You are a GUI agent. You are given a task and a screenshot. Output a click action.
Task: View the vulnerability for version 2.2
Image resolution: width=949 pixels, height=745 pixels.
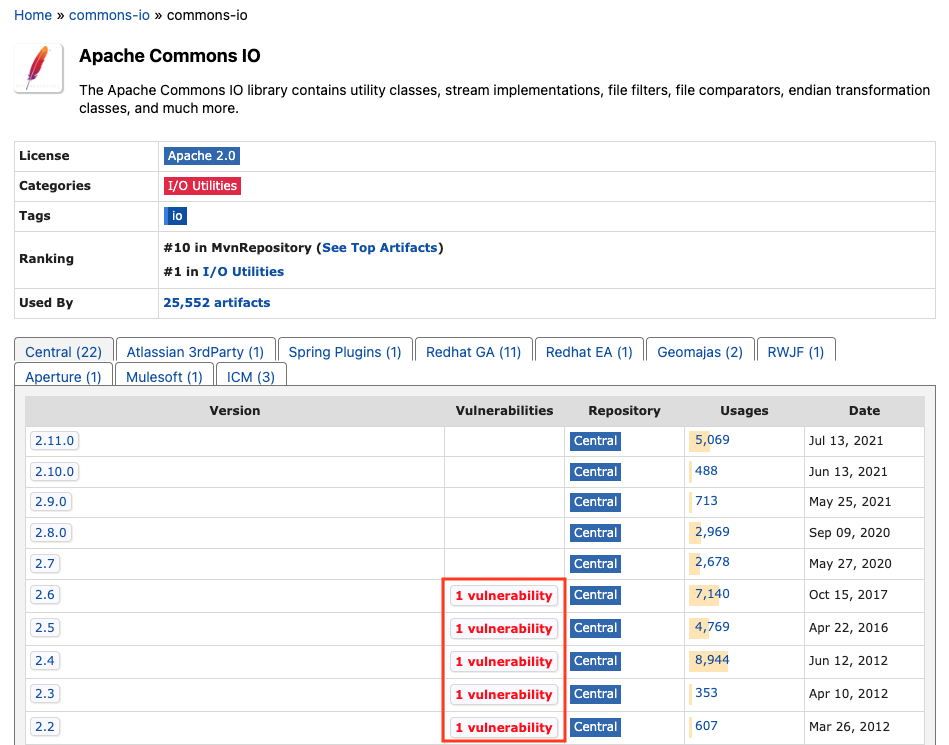(x=504, y=727)
